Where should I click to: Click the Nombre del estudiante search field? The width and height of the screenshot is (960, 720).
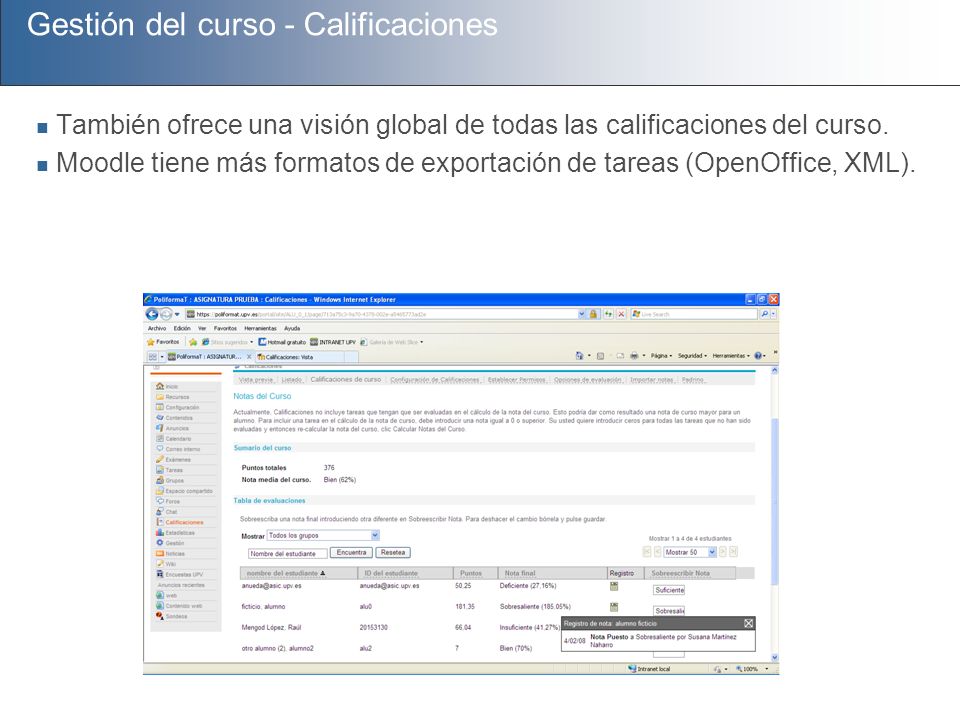point(287,553)
